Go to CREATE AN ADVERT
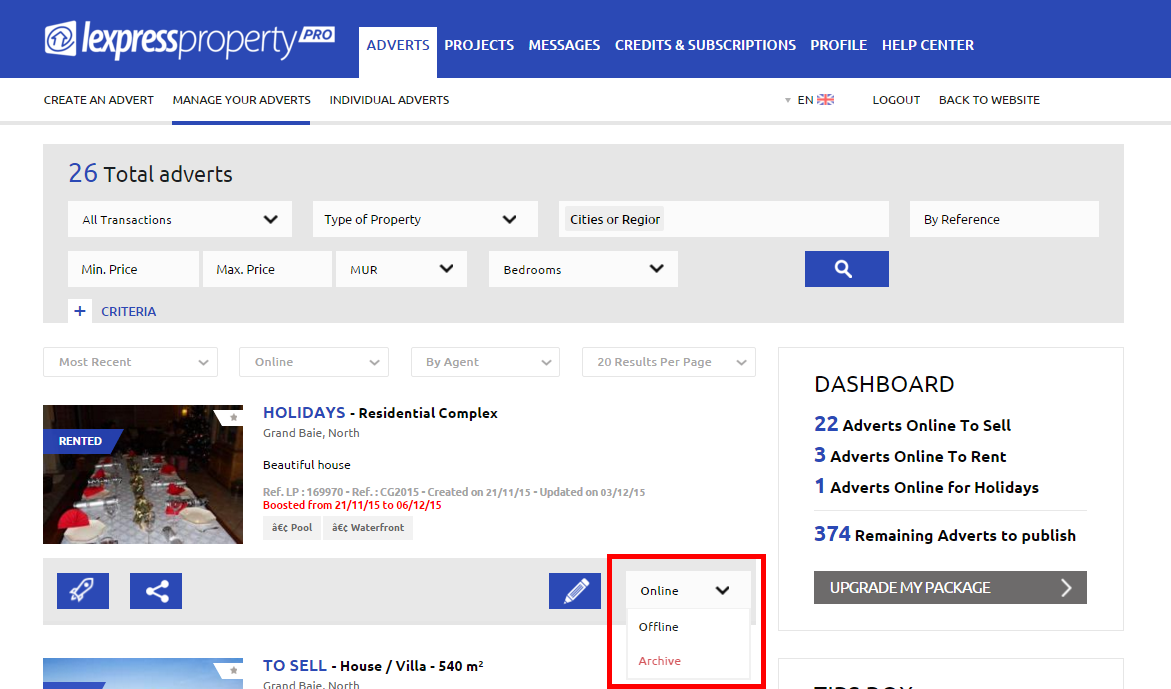Screen dimensions: 1171x689 (99, 100)
